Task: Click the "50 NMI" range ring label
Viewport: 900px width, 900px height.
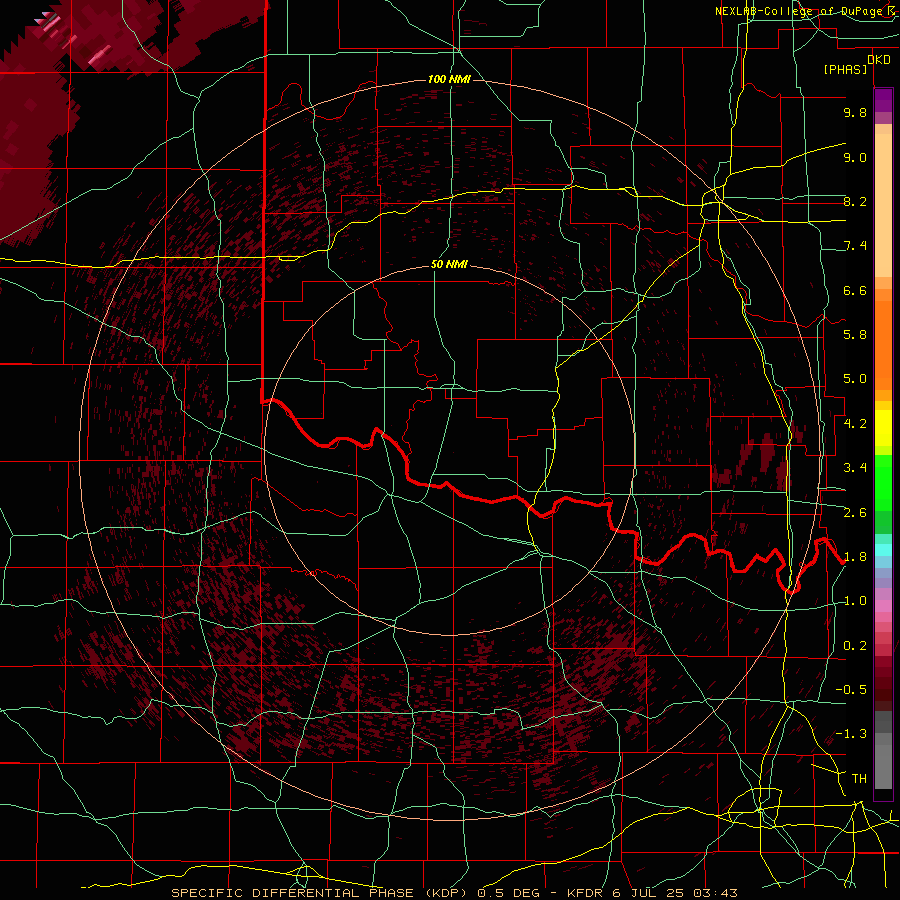Action: pos(449,265)
